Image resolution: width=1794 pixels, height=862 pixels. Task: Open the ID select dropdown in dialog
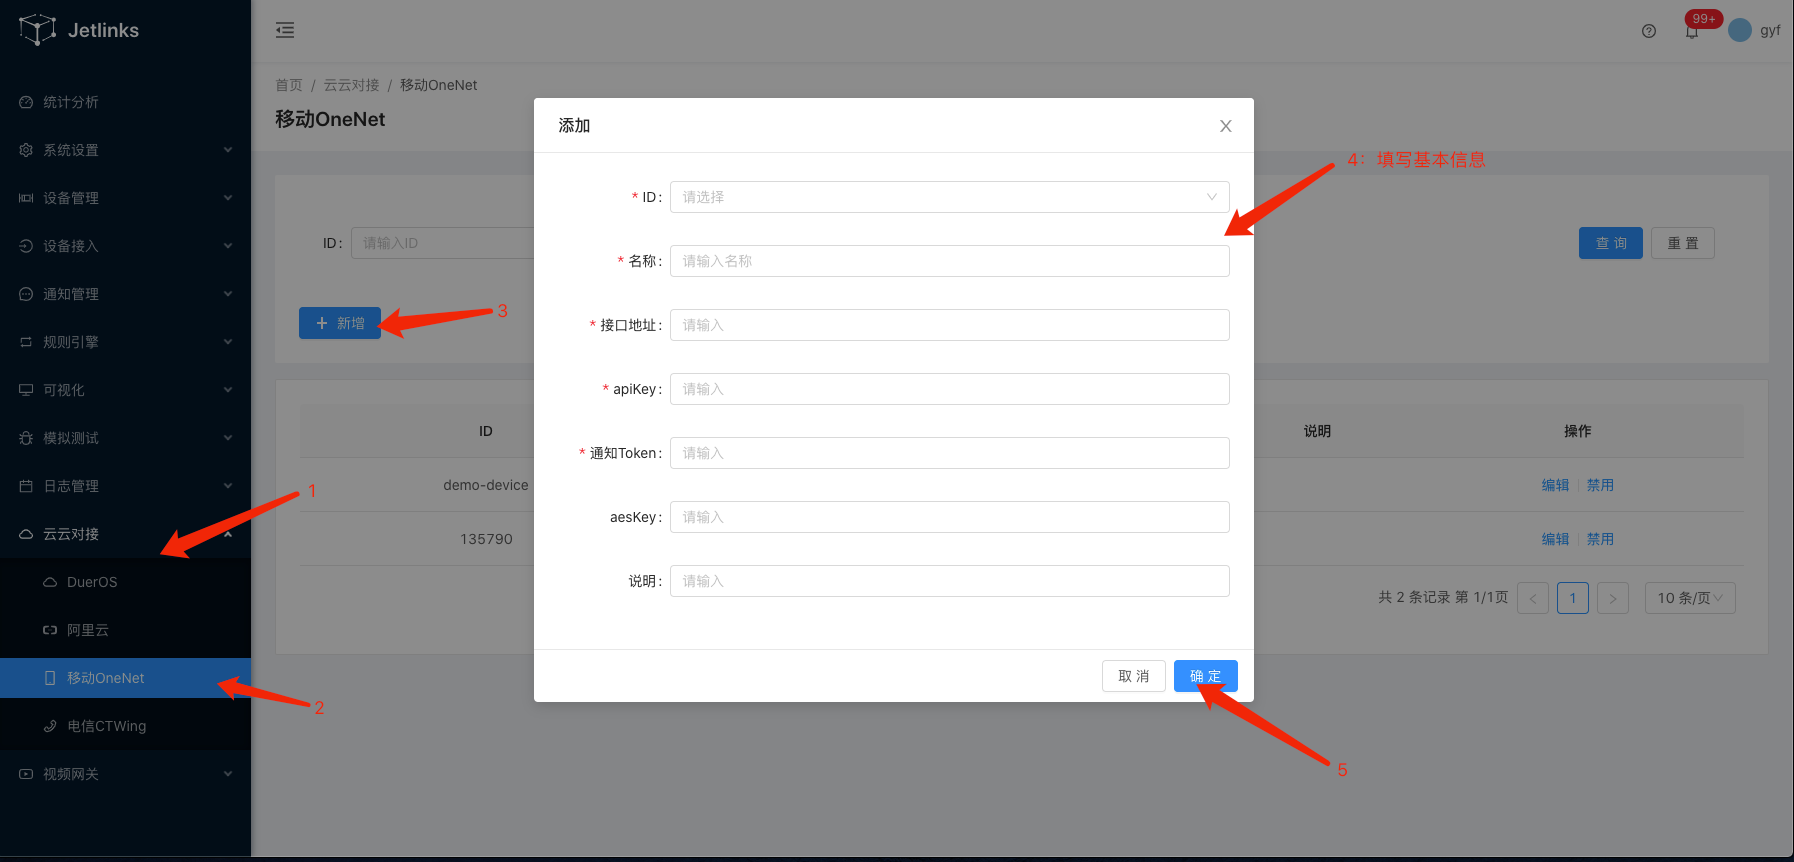(948, 197)
